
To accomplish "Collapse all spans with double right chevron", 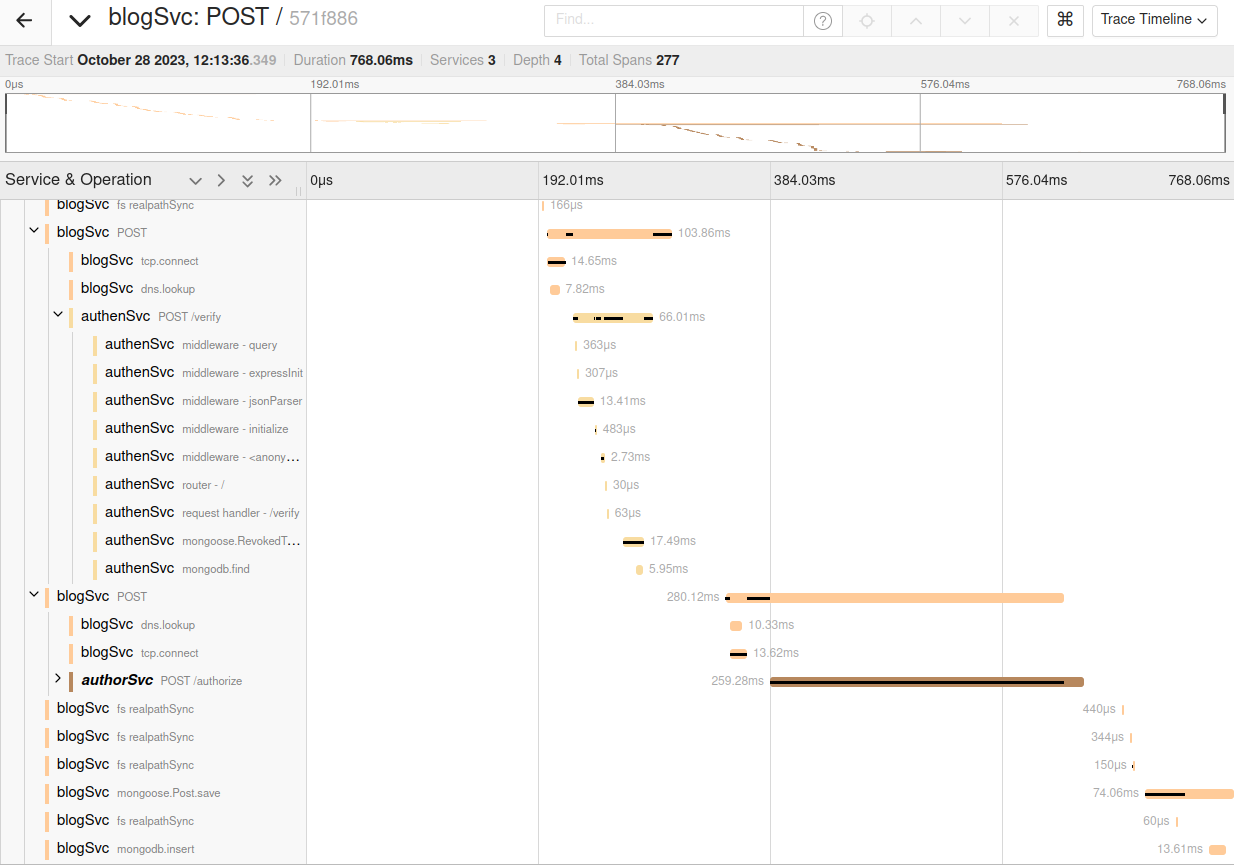I will (275, 181).
